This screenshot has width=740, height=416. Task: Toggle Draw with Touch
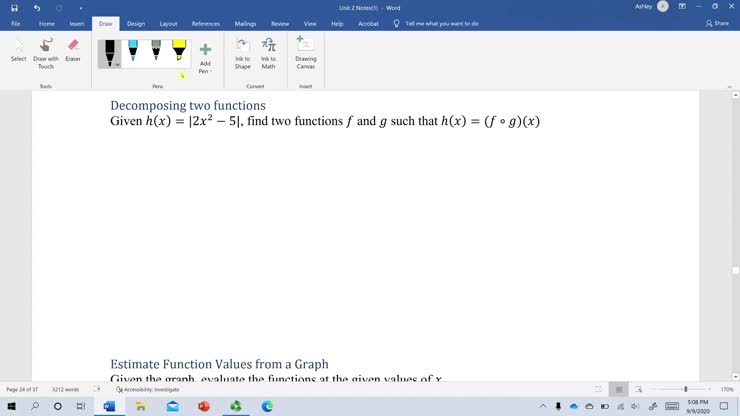[x=46, y=54]
